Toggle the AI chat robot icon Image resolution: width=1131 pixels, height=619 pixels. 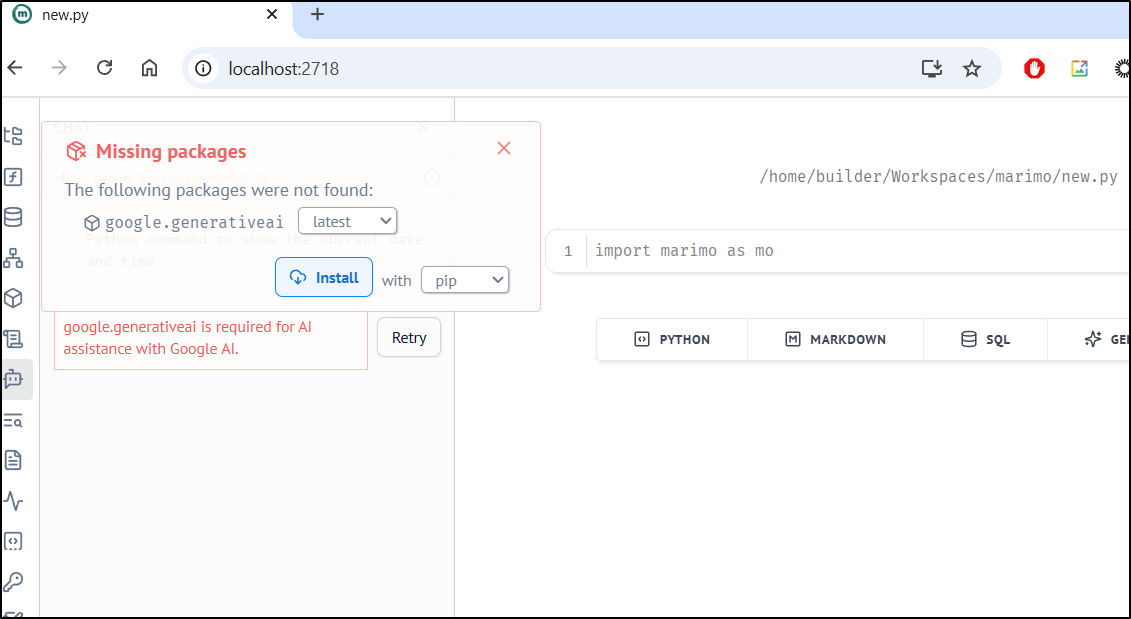coord(14,379)
